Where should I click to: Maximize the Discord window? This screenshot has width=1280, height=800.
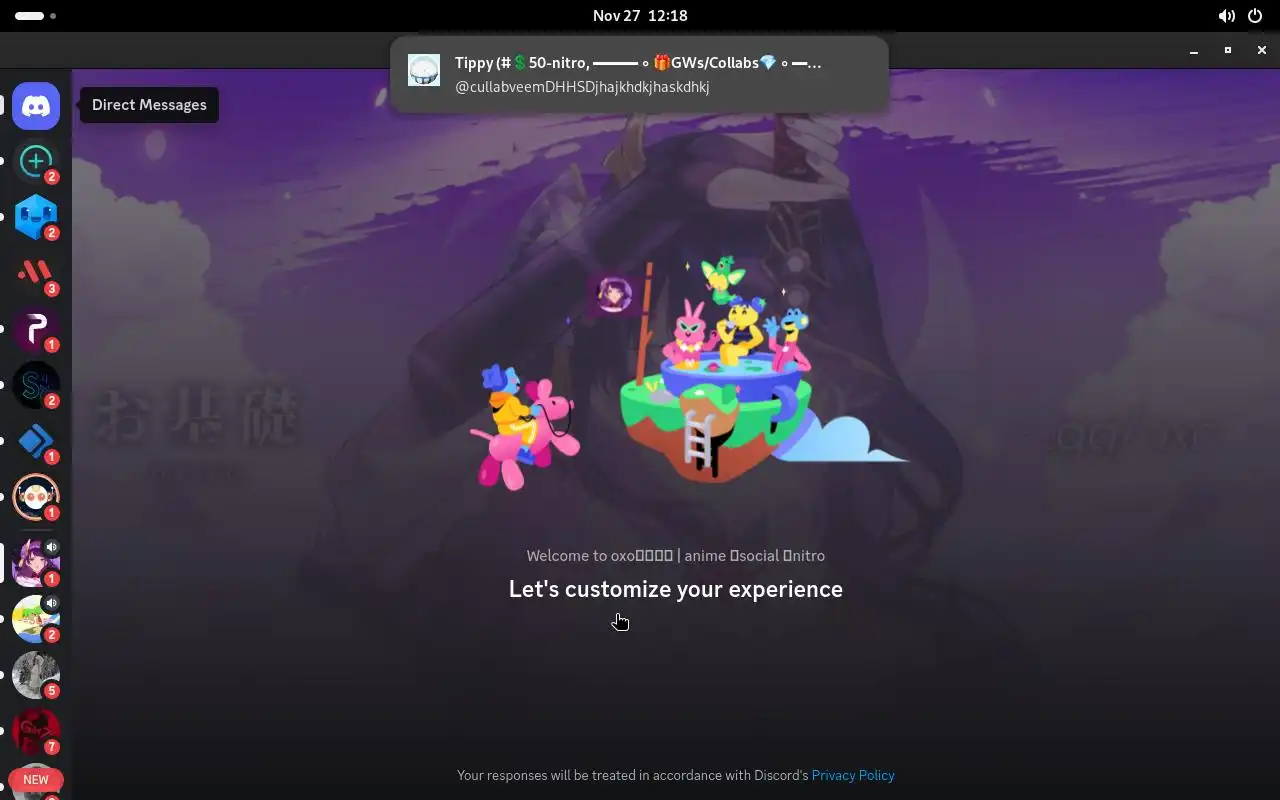[x=1228, y=50]
